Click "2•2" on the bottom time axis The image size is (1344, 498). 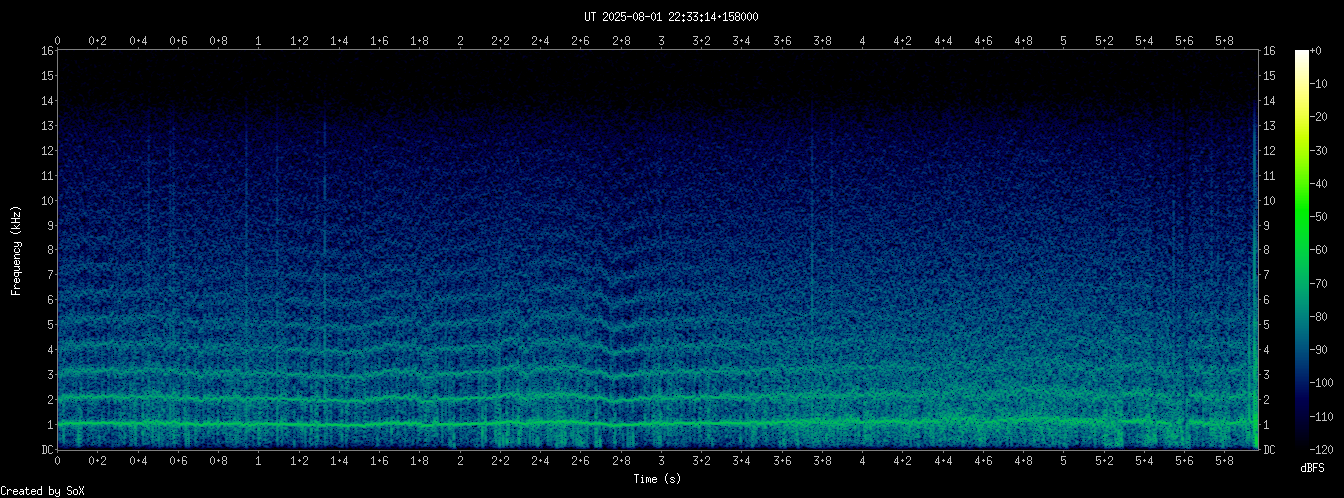coord(500,461)
